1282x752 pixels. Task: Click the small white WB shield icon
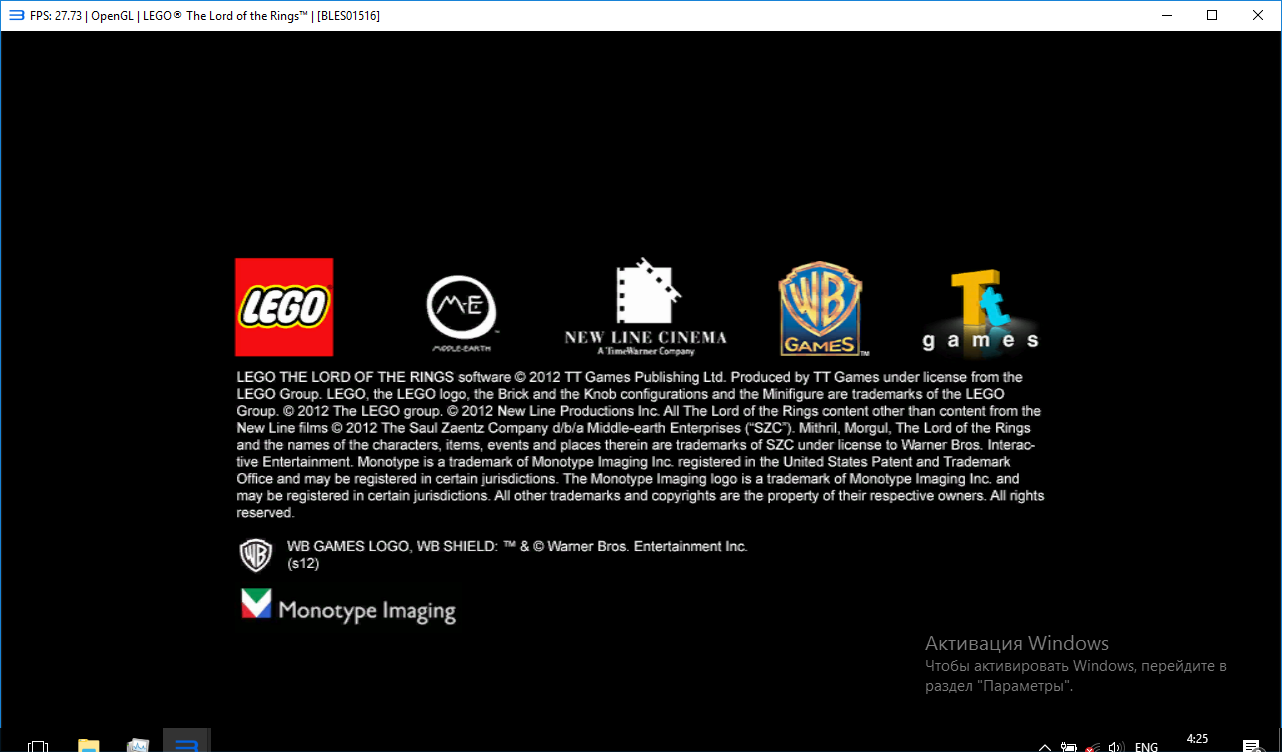click(256, 555)
